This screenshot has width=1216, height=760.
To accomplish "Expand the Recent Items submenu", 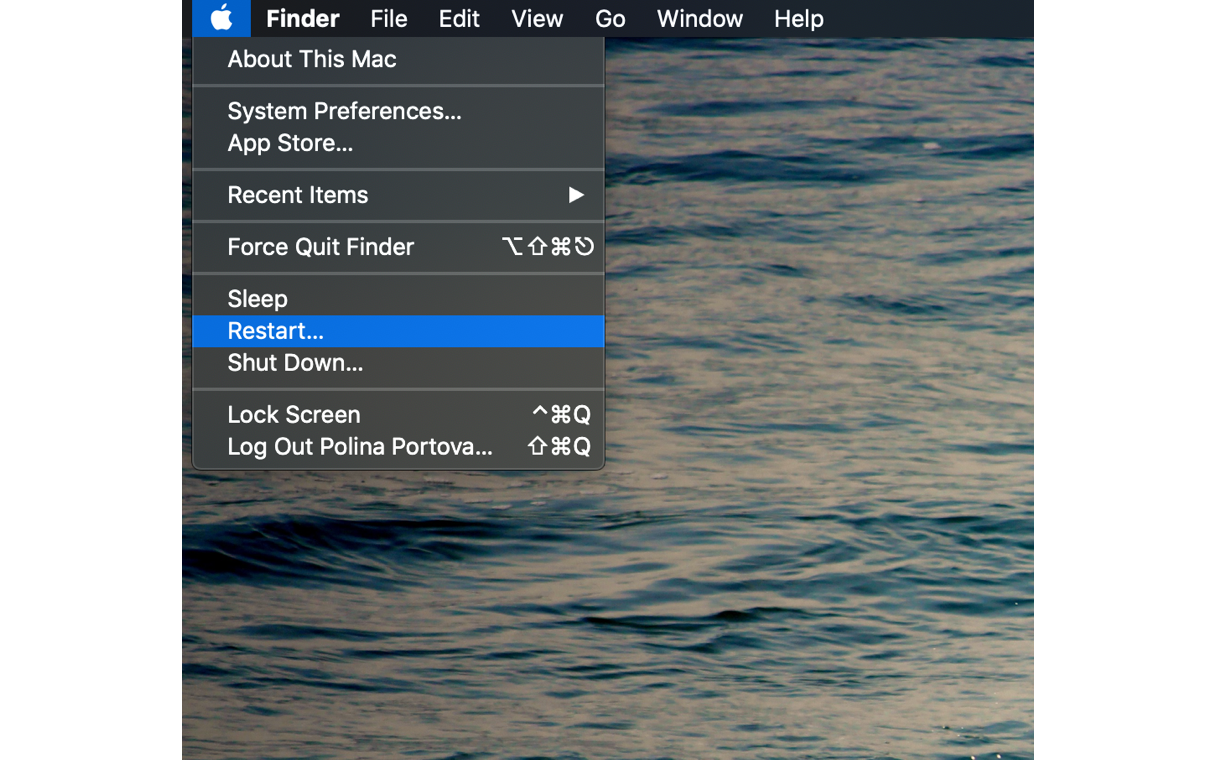I will click(x=398, y=195).
